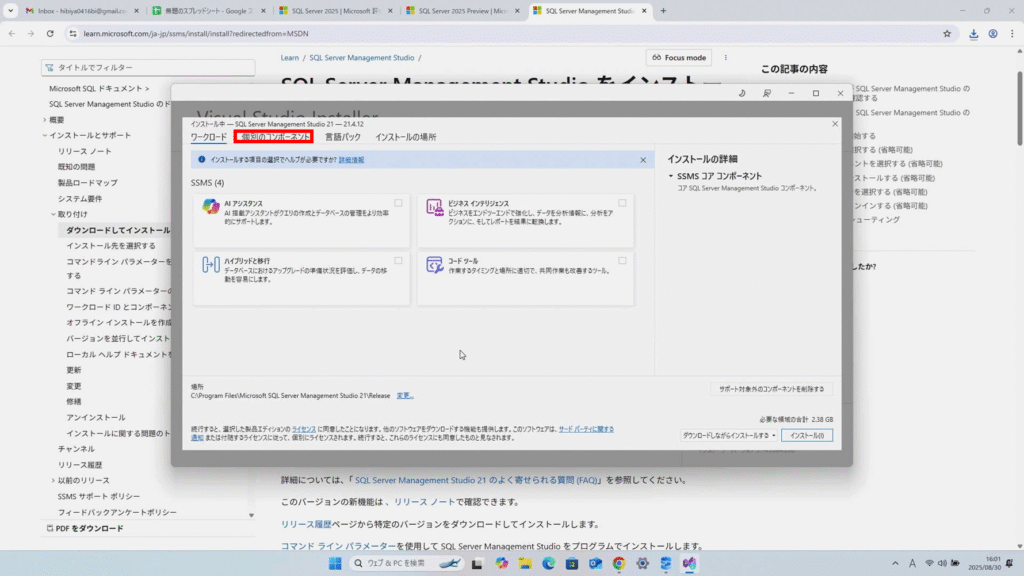Reload the browser page
The image size is (1024, 576).
coord(50,33)
